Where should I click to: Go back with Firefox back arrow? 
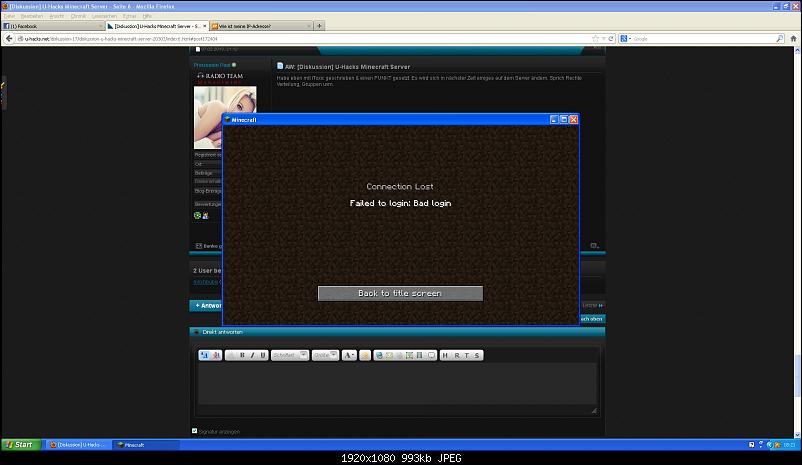pyautogui.click(x=9, y=38)
